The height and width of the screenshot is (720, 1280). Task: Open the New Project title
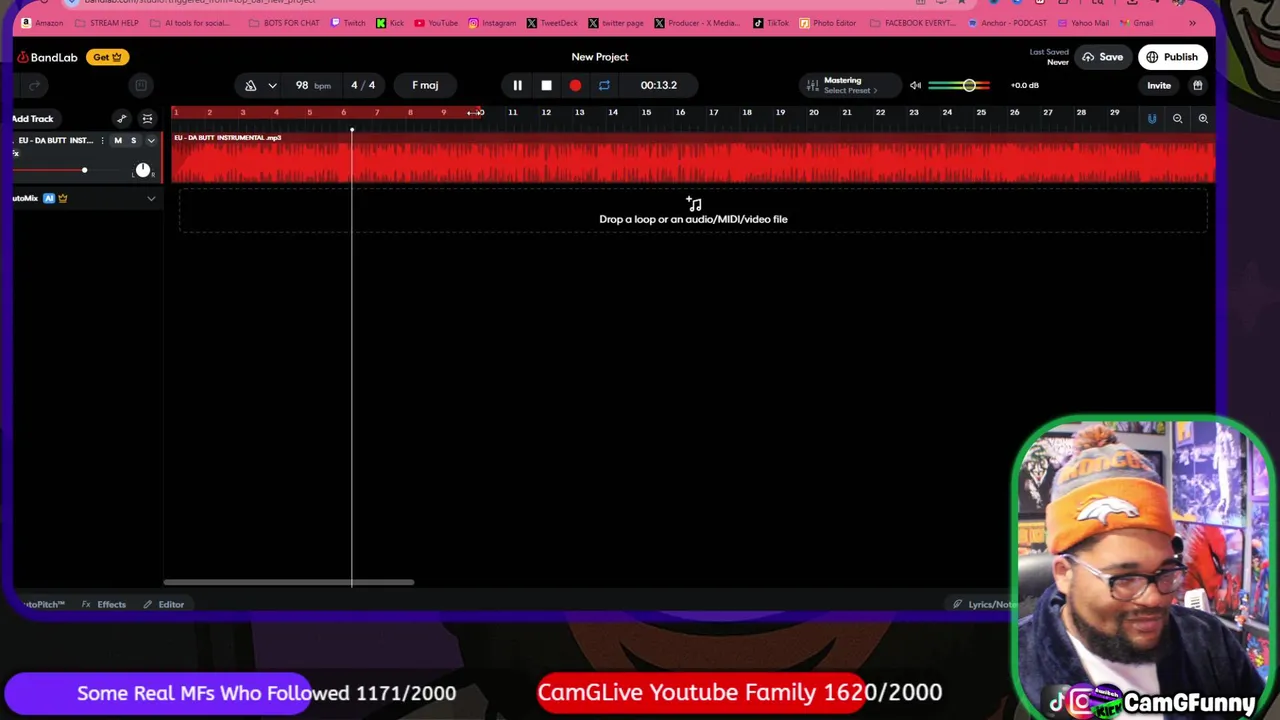pyautogui.click(x=600, y=57)
